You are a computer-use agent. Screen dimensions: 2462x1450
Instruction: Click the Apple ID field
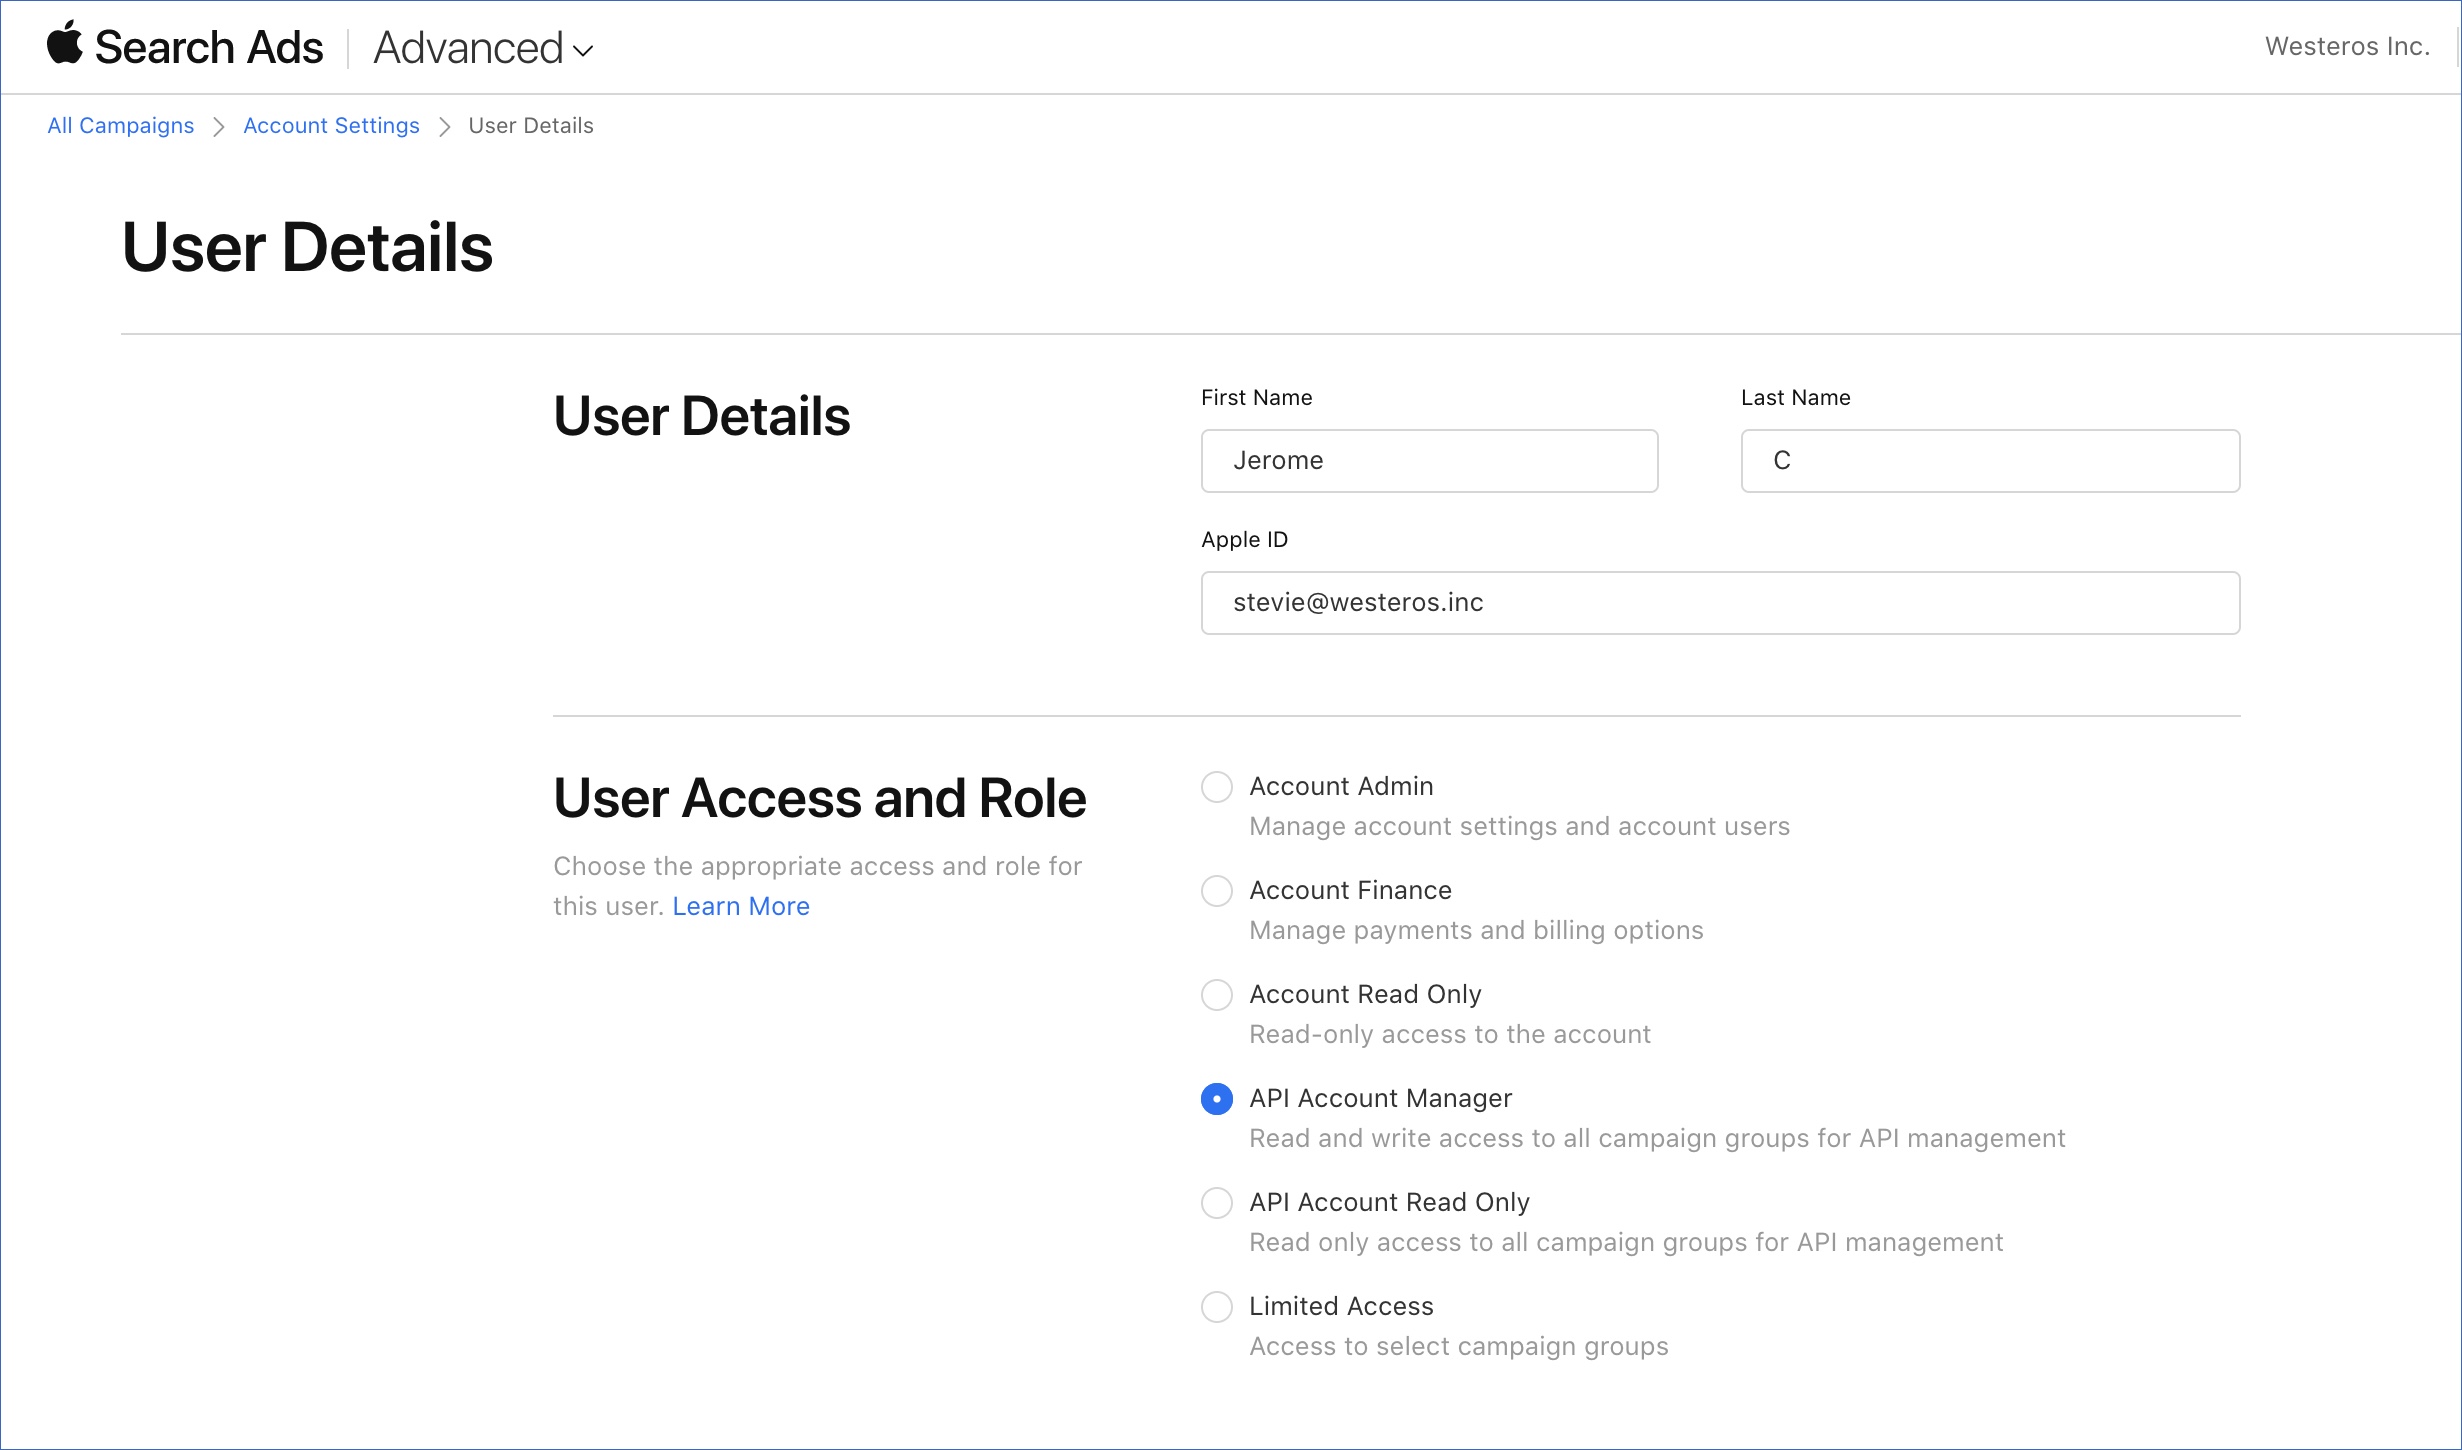pos(1720,602)
